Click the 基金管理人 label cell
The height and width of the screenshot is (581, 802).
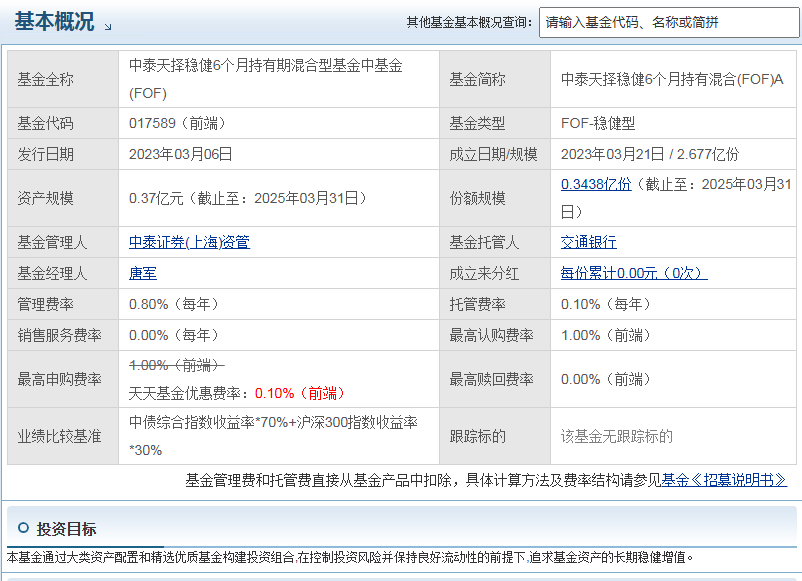(x=63, y=242)
